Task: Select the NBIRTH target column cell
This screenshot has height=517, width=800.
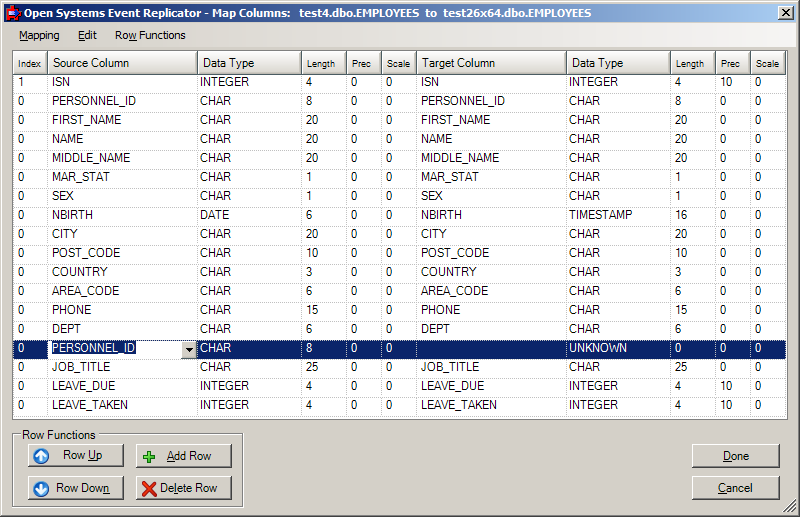Action: tap(491, 215)
